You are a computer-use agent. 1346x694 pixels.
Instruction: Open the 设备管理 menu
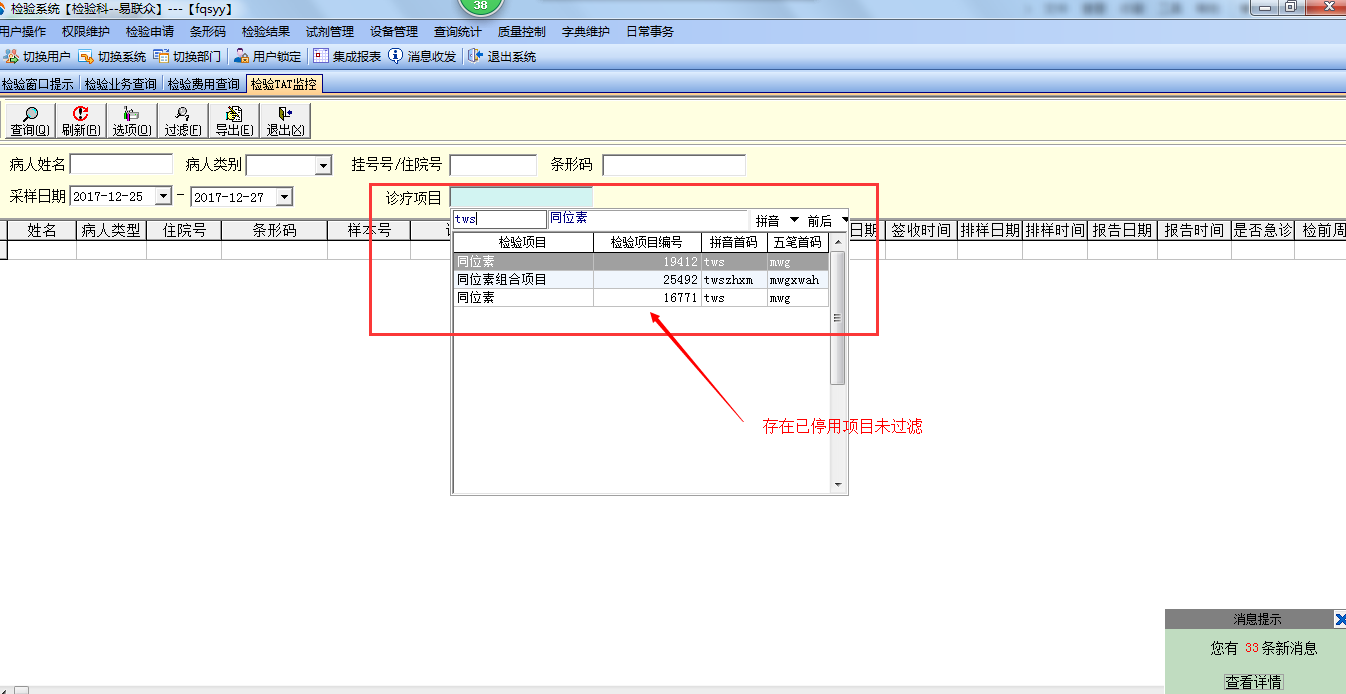click(x=394, y=32)
